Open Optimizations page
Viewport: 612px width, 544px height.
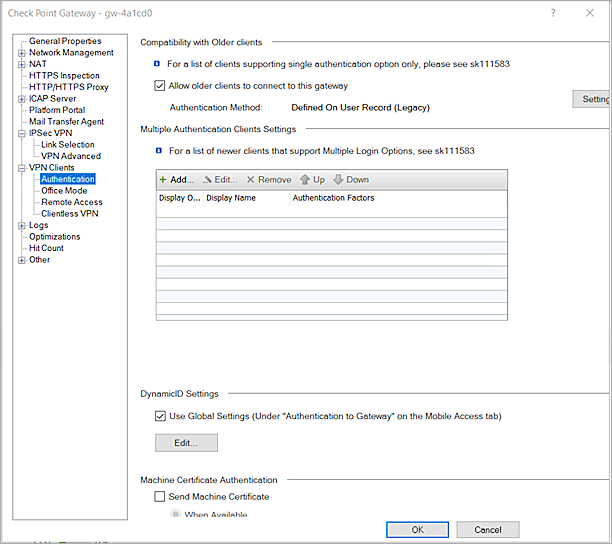tap(55, 236)
